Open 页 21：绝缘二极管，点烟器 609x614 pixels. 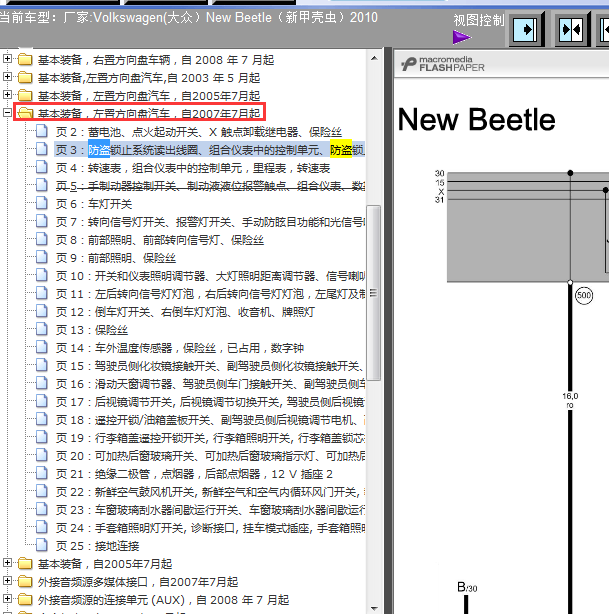pyautogui.click(x=194, y=474)
